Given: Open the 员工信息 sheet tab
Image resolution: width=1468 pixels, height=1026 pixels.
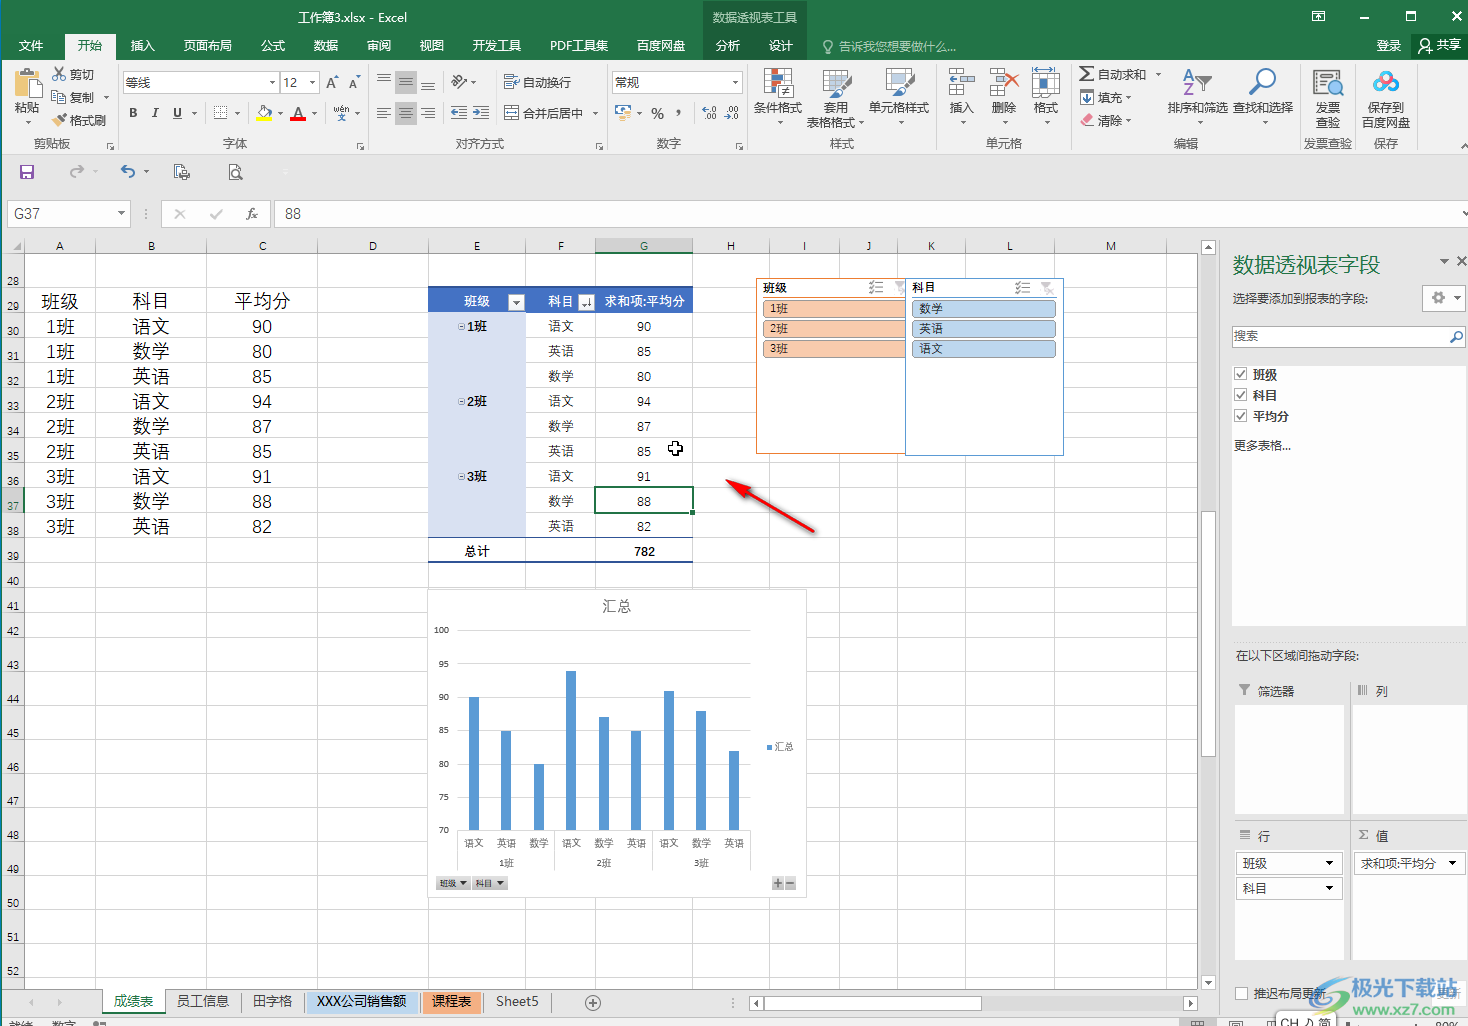Looking at the screenshot, I should pyautogui.click(x=203, y=1001).
